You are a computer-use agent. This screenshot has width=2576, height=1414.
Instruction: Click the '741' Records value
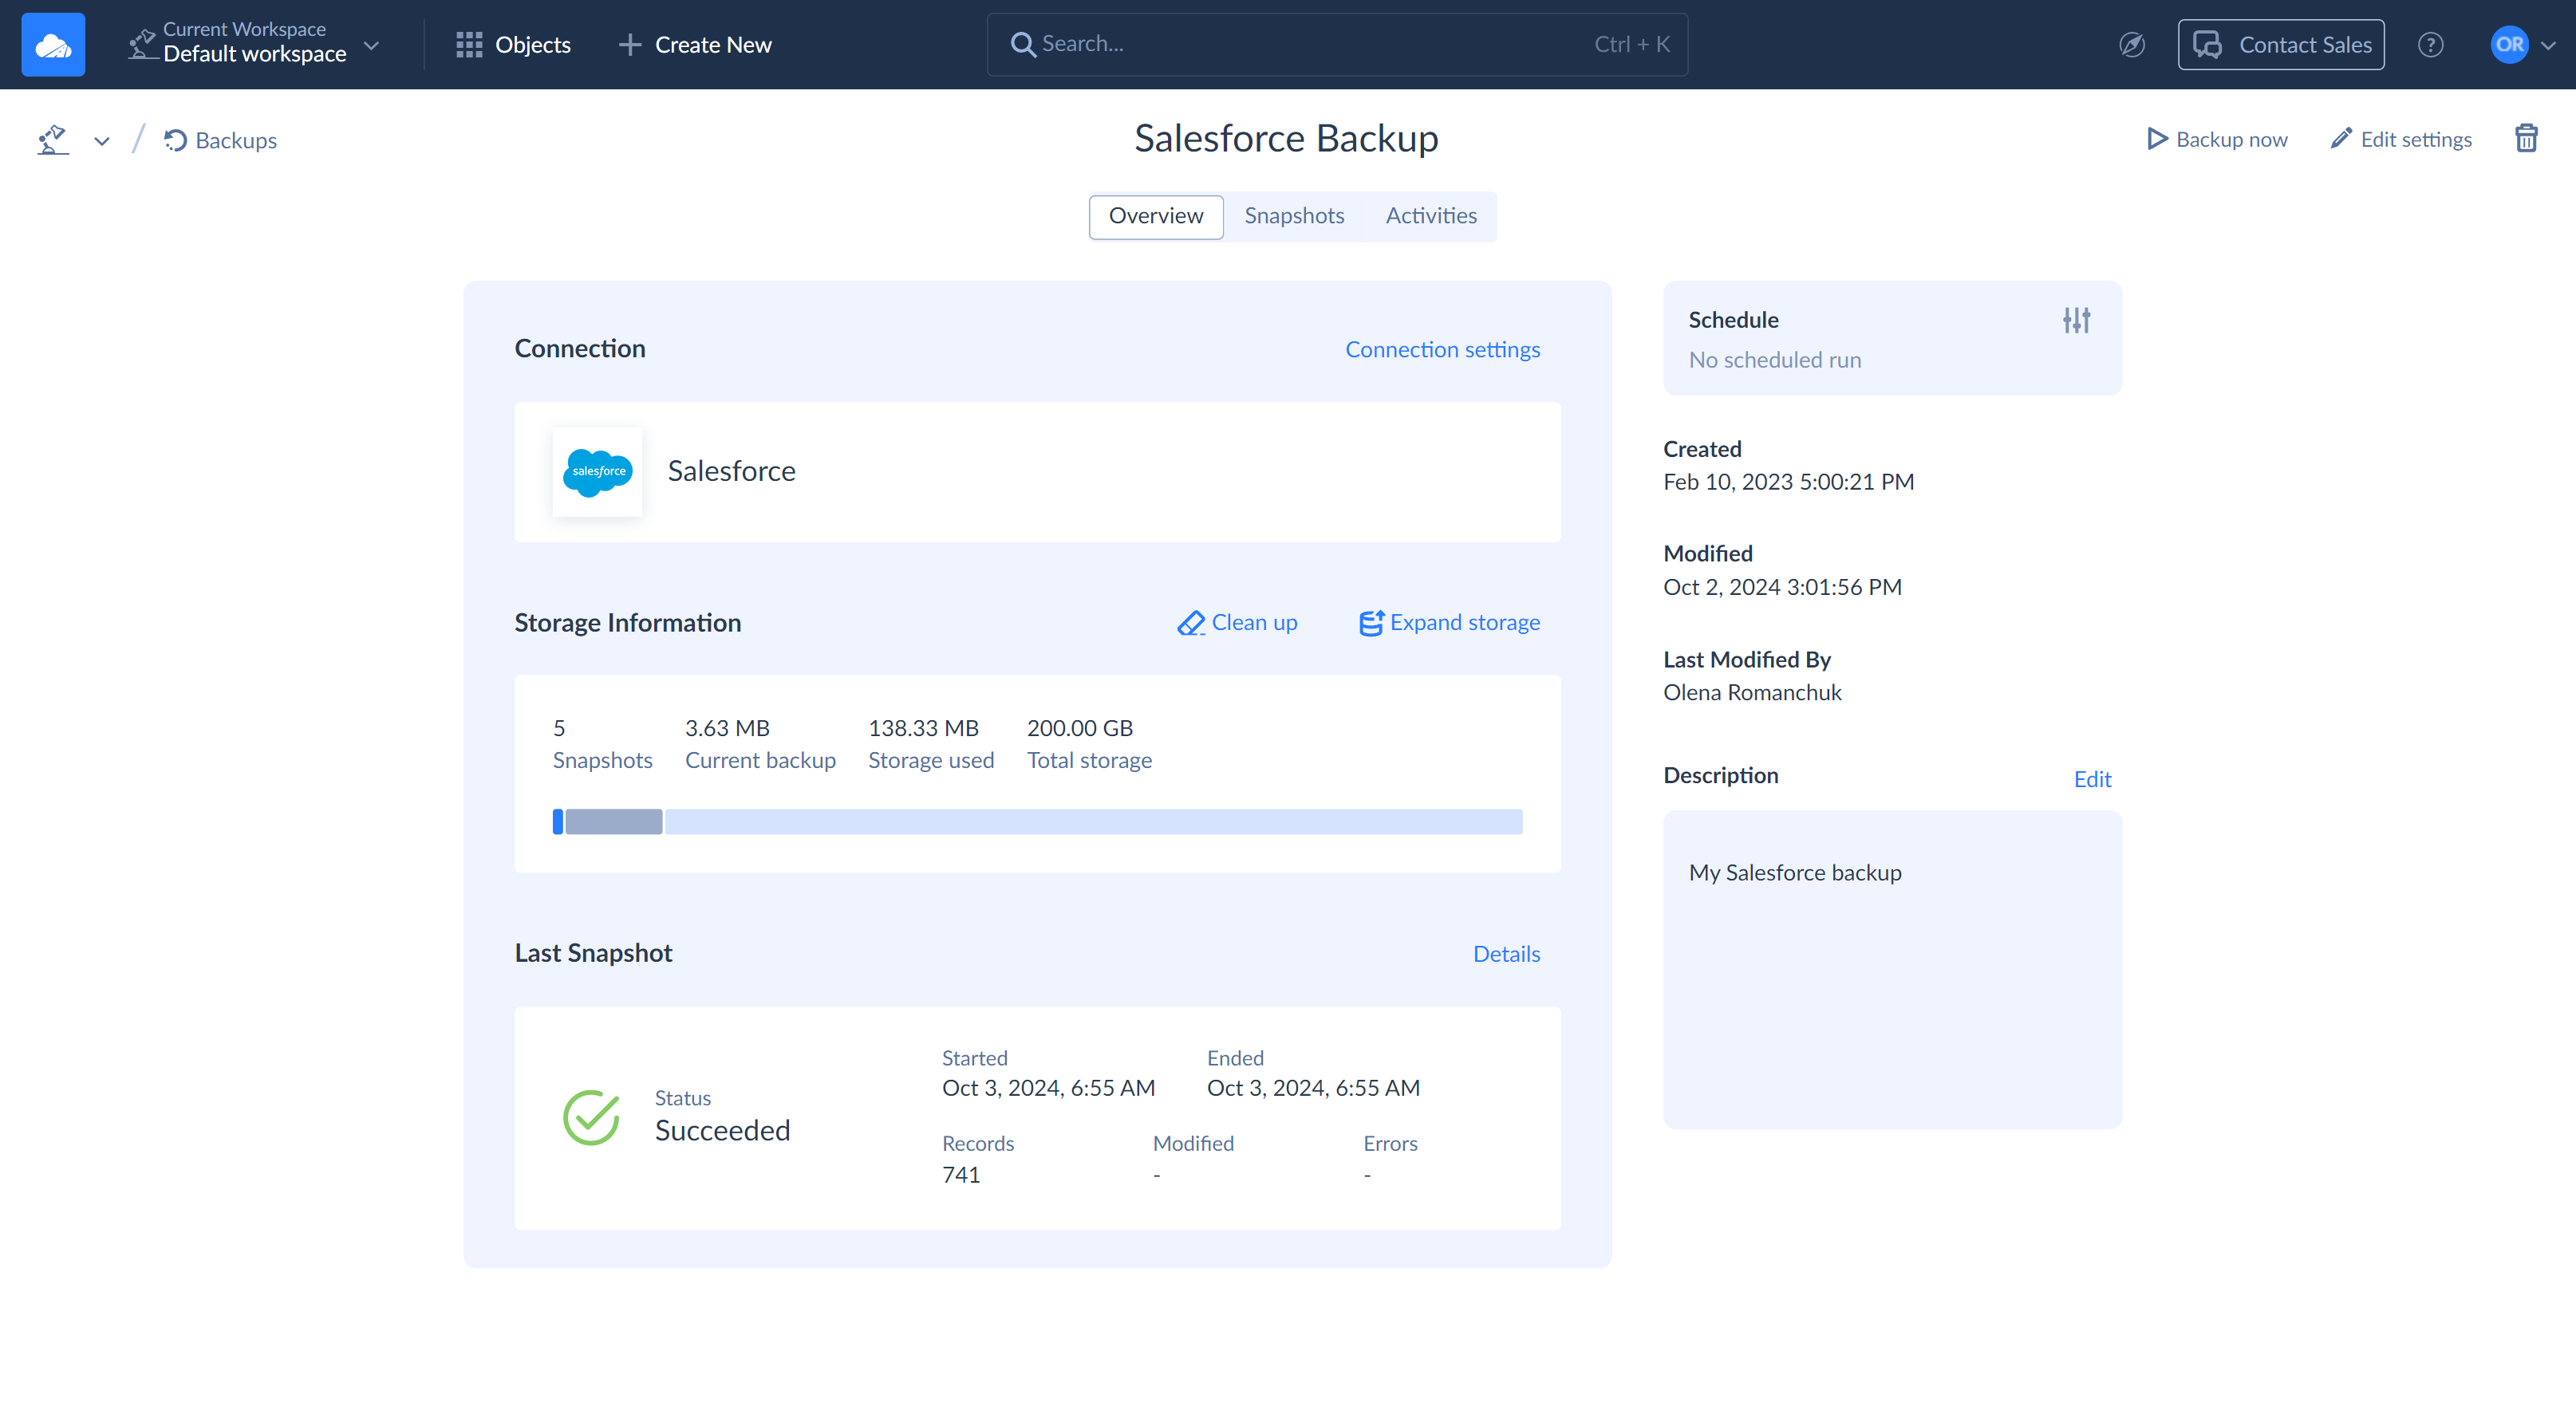(x=961, y=1175)
